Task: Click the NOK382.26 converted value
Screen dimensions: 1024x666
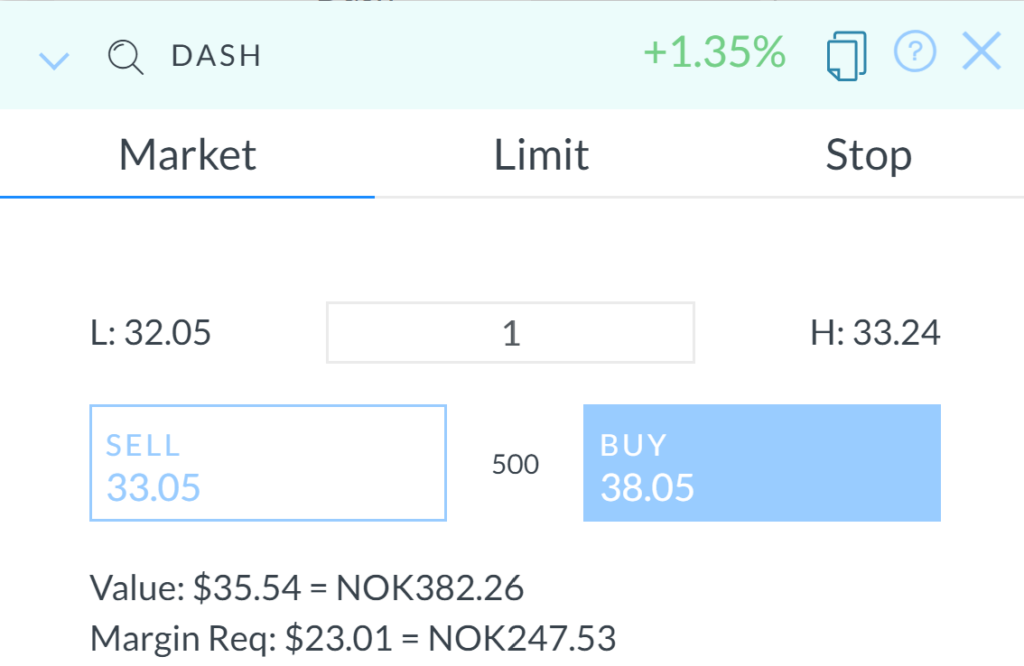Action: pos(430,588)
